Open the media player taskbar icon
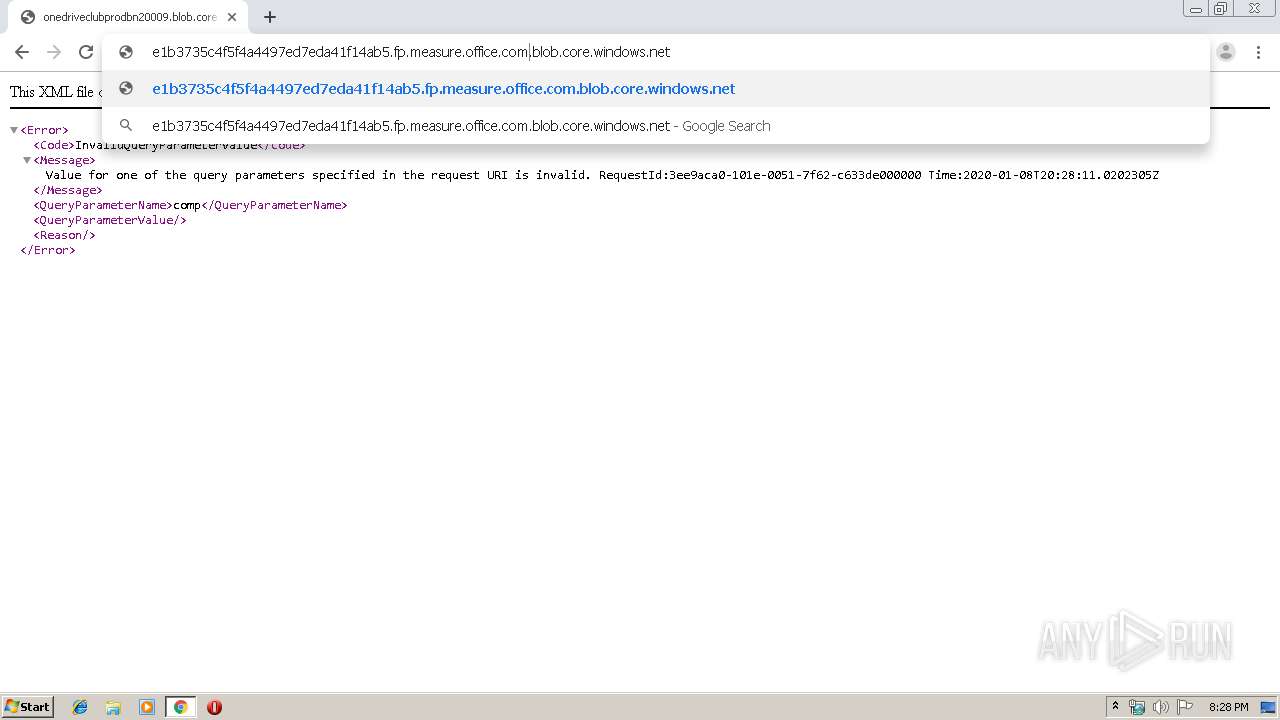Image resolution: width=1280 pixels, height=720 pixels. point(147,707)
